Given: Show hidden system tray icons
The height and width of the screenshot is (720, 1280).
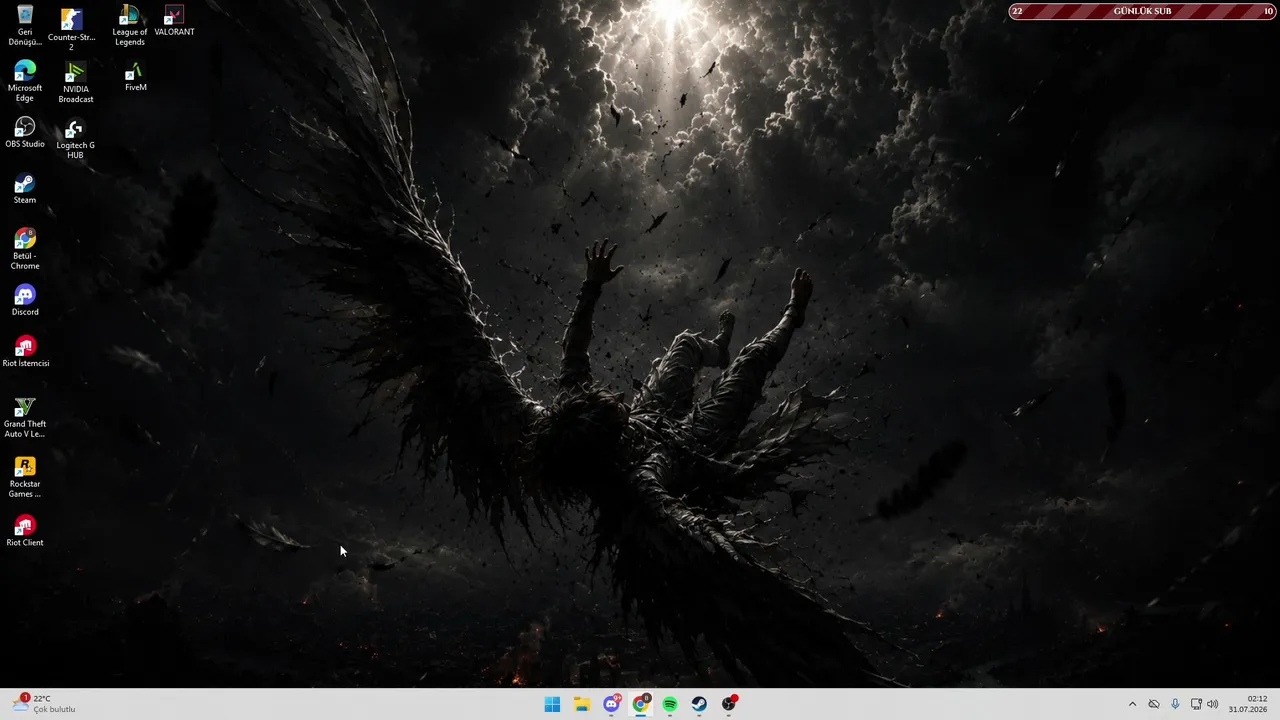Looking at the screenshot, I should click(1132, 704).
